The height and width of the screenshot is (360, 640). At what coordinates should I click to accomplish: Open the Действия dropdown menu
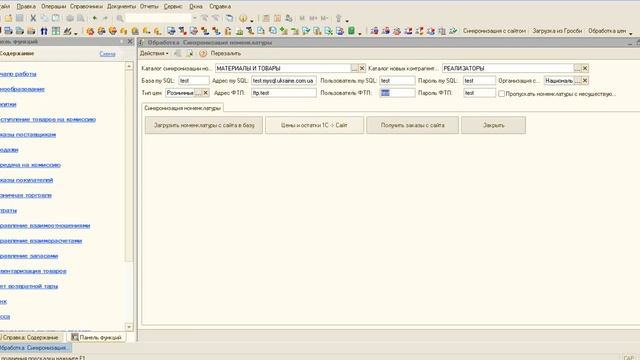[x=154, y=53]
